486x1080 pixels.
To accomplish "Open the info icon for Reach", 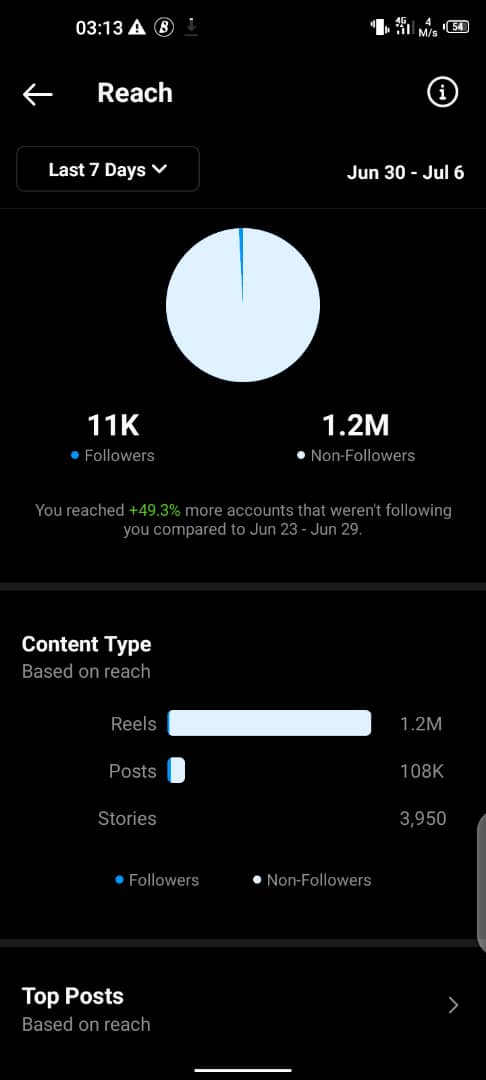I will tap(442, 92).
